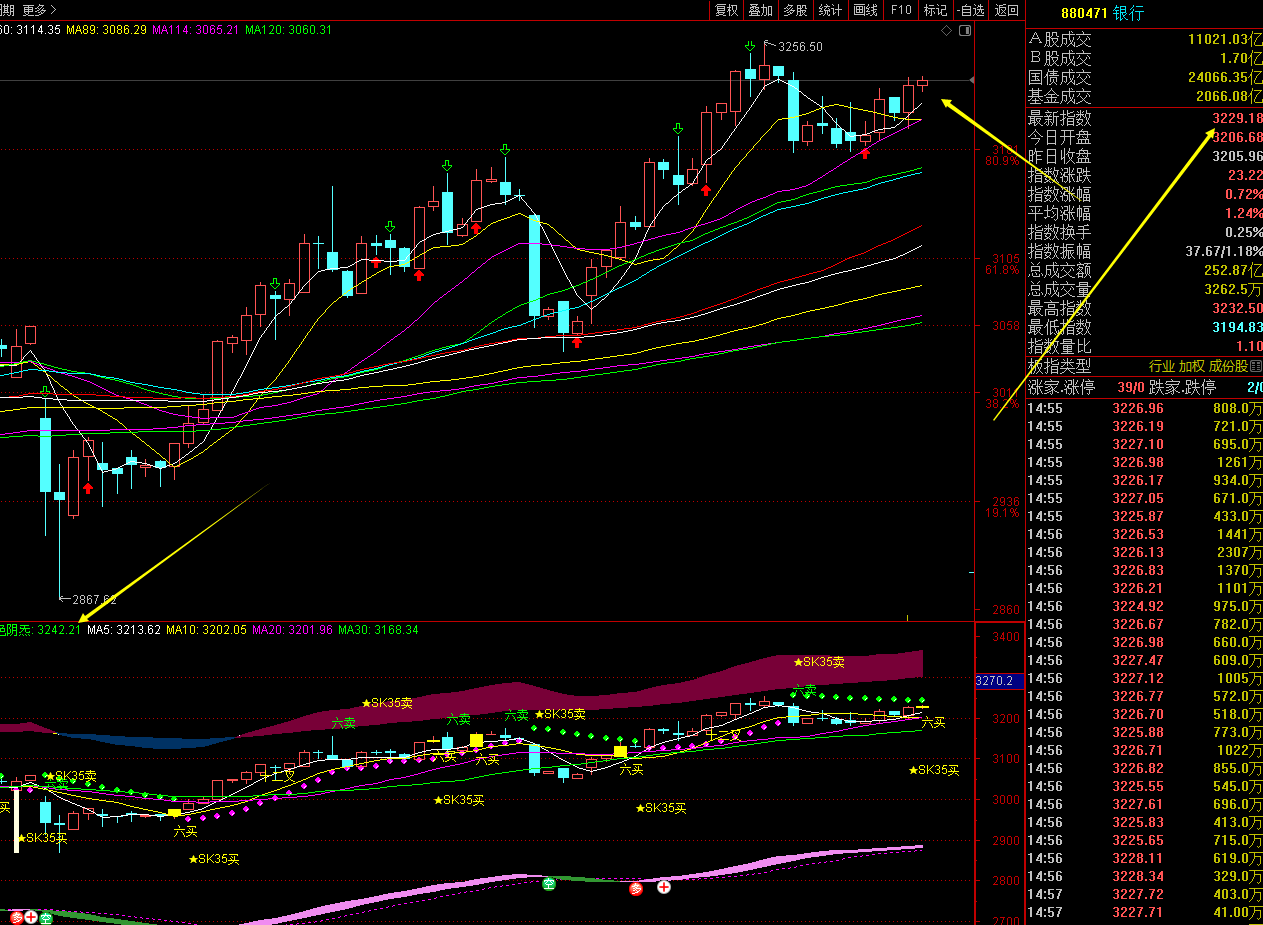Click the 总成交额 252.87亿 value
This screenshot has width=1263, height=925.
pyautogui.click(x=1234, y=271)
